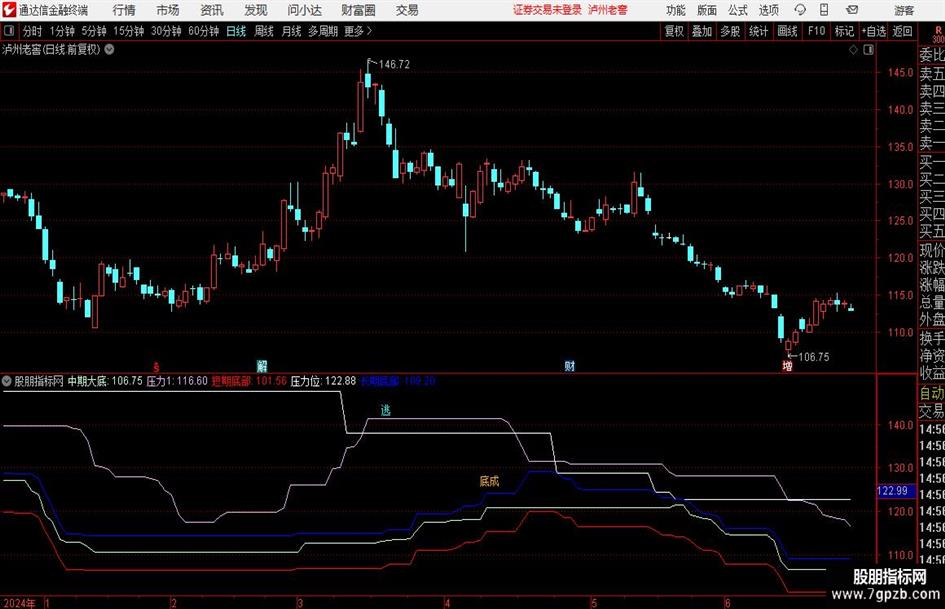The image size is (945, 609).
Task: Click the '逃' signal label in indicator
Action: [x=386, y=410]
